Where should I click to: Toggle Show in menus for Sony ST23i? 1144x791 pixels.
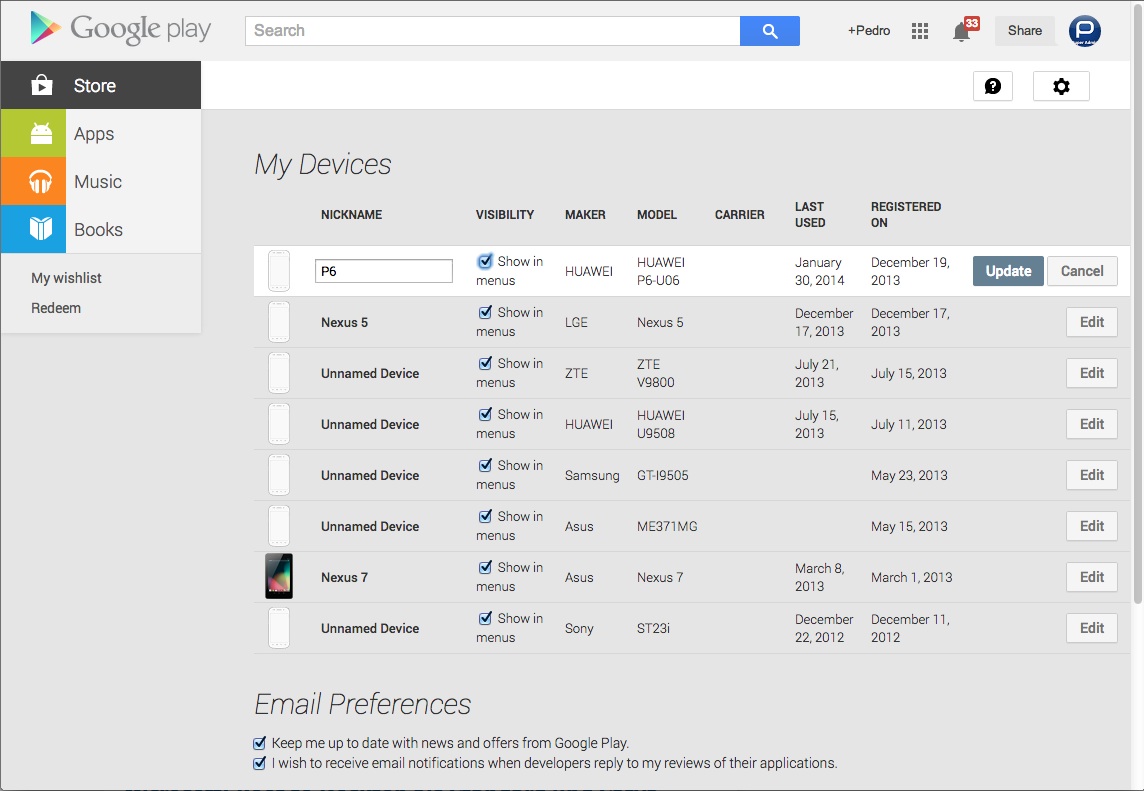pyautogui.click(x=485, y=618)
